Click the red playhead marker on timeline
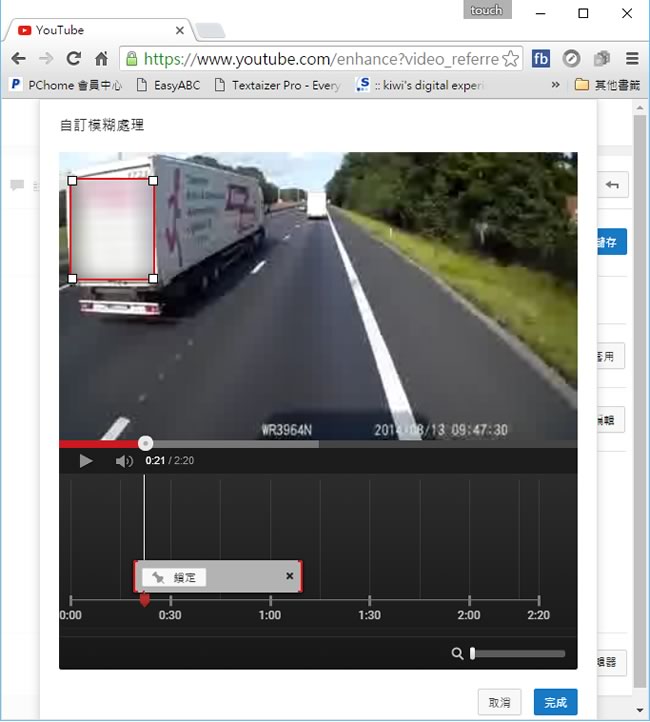 (x=144, y=600)
